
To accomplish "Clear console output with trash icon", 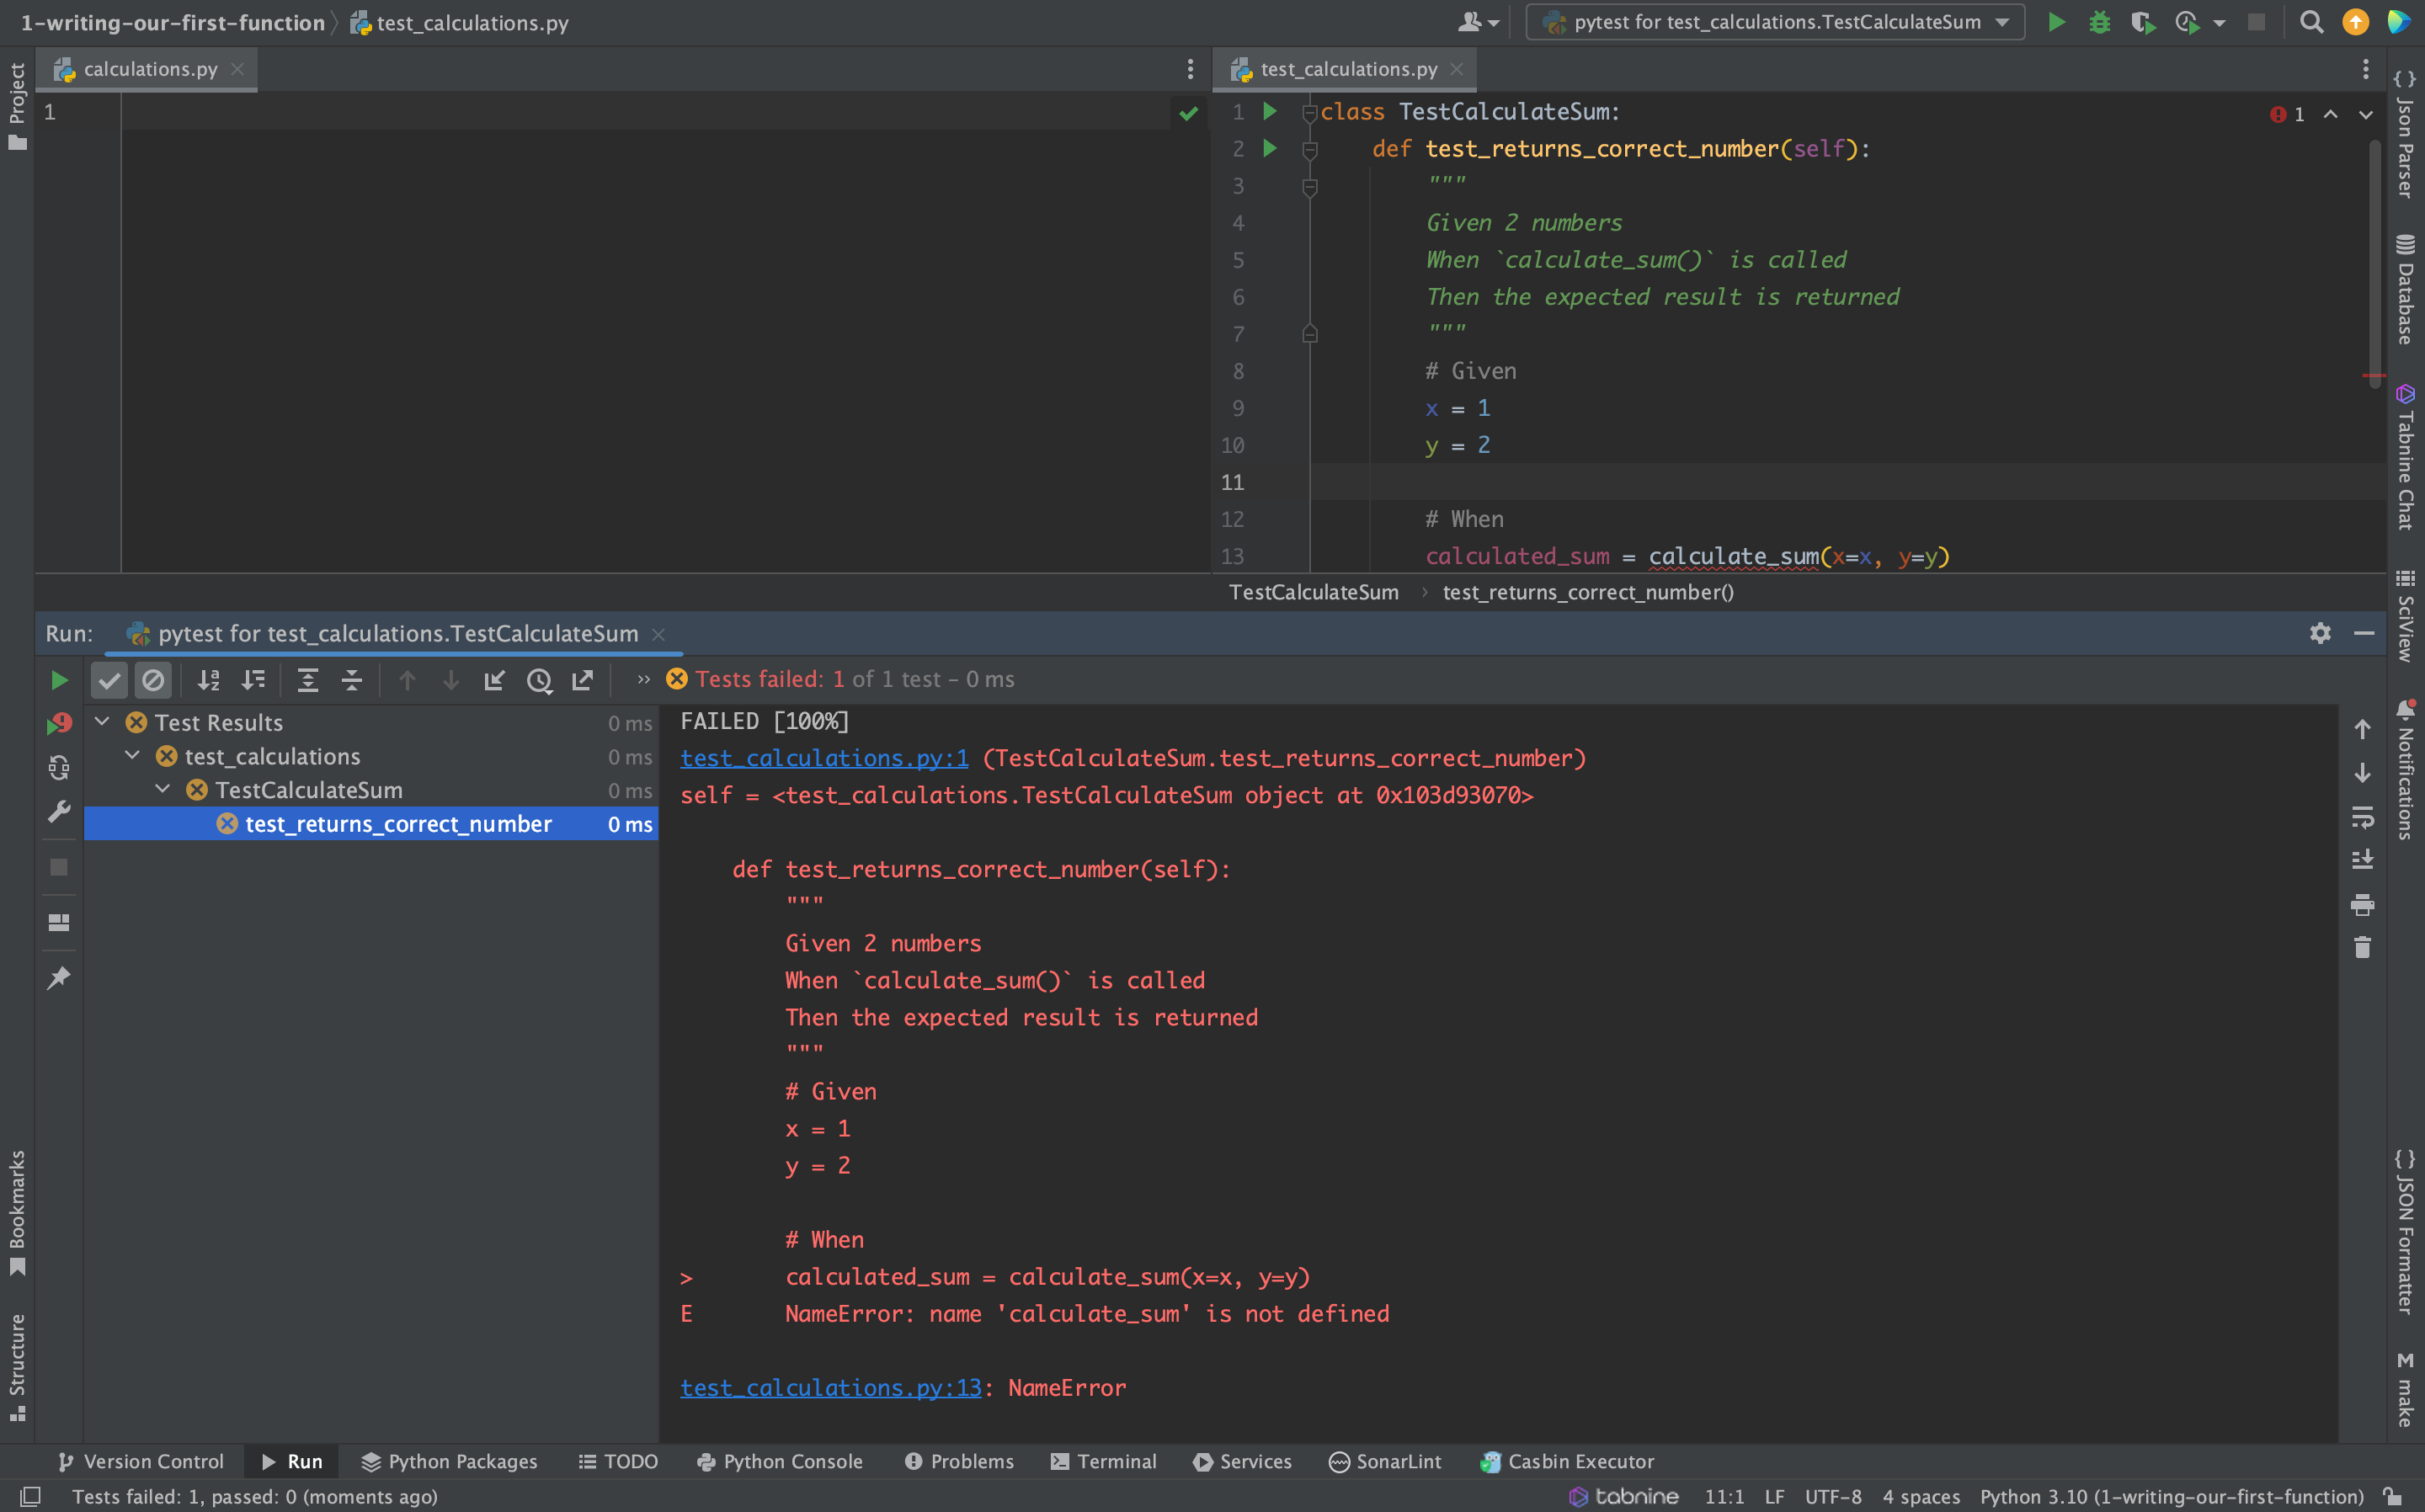I will pyautogui.click(x=2362, y=948).
